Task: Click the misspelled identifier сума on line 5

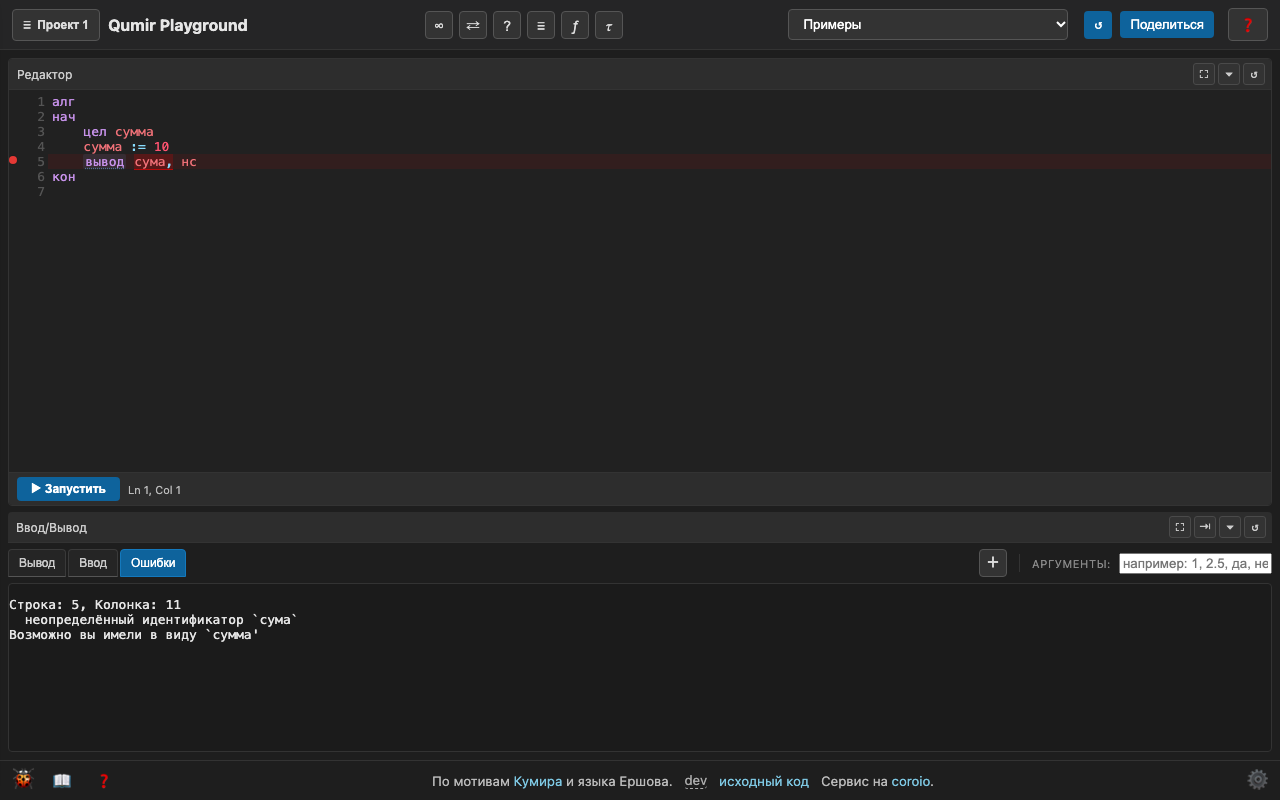Action: 150,162
